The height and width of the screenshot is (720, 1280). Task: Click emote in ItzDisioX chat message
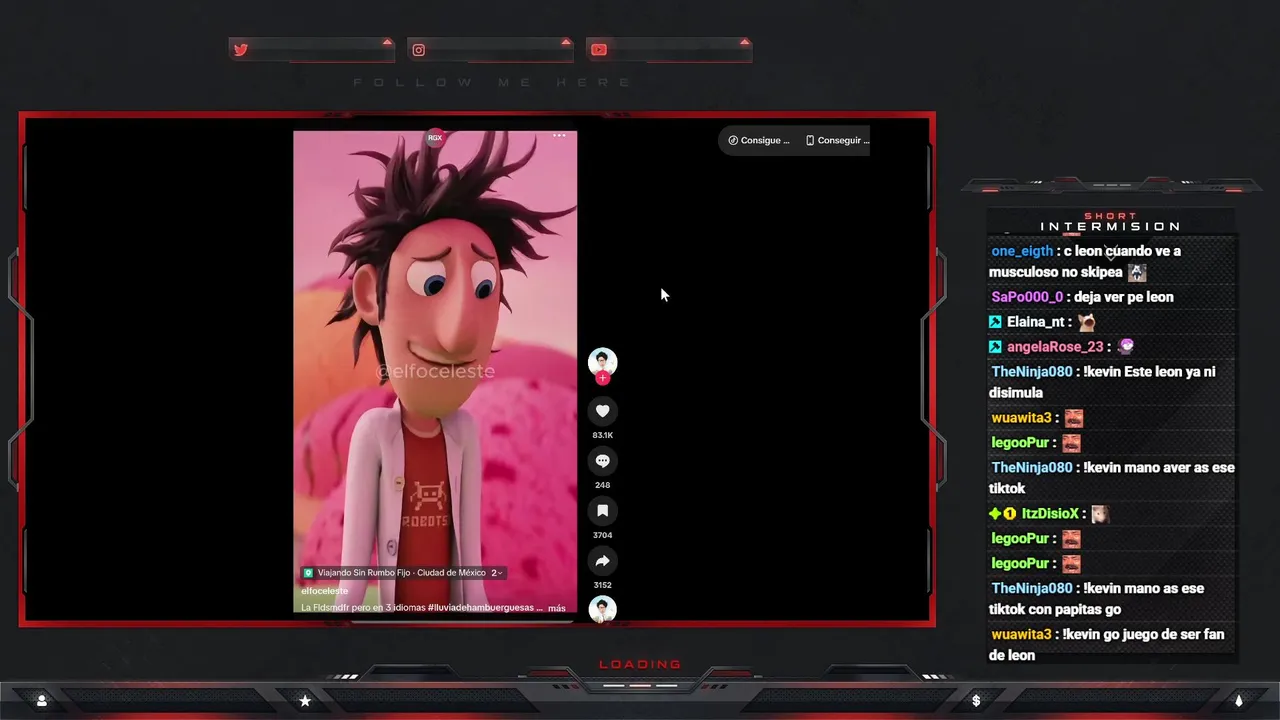click(x=1100, y=514)
